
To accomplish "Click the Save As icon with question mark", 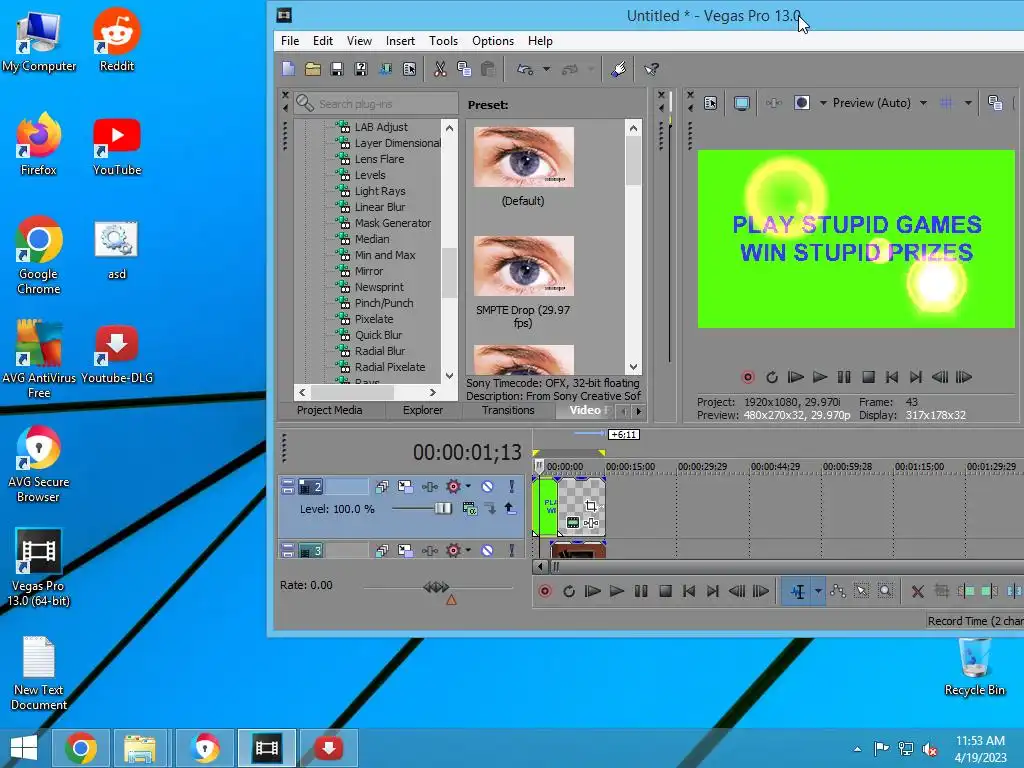I will click(x=361, y=69).
